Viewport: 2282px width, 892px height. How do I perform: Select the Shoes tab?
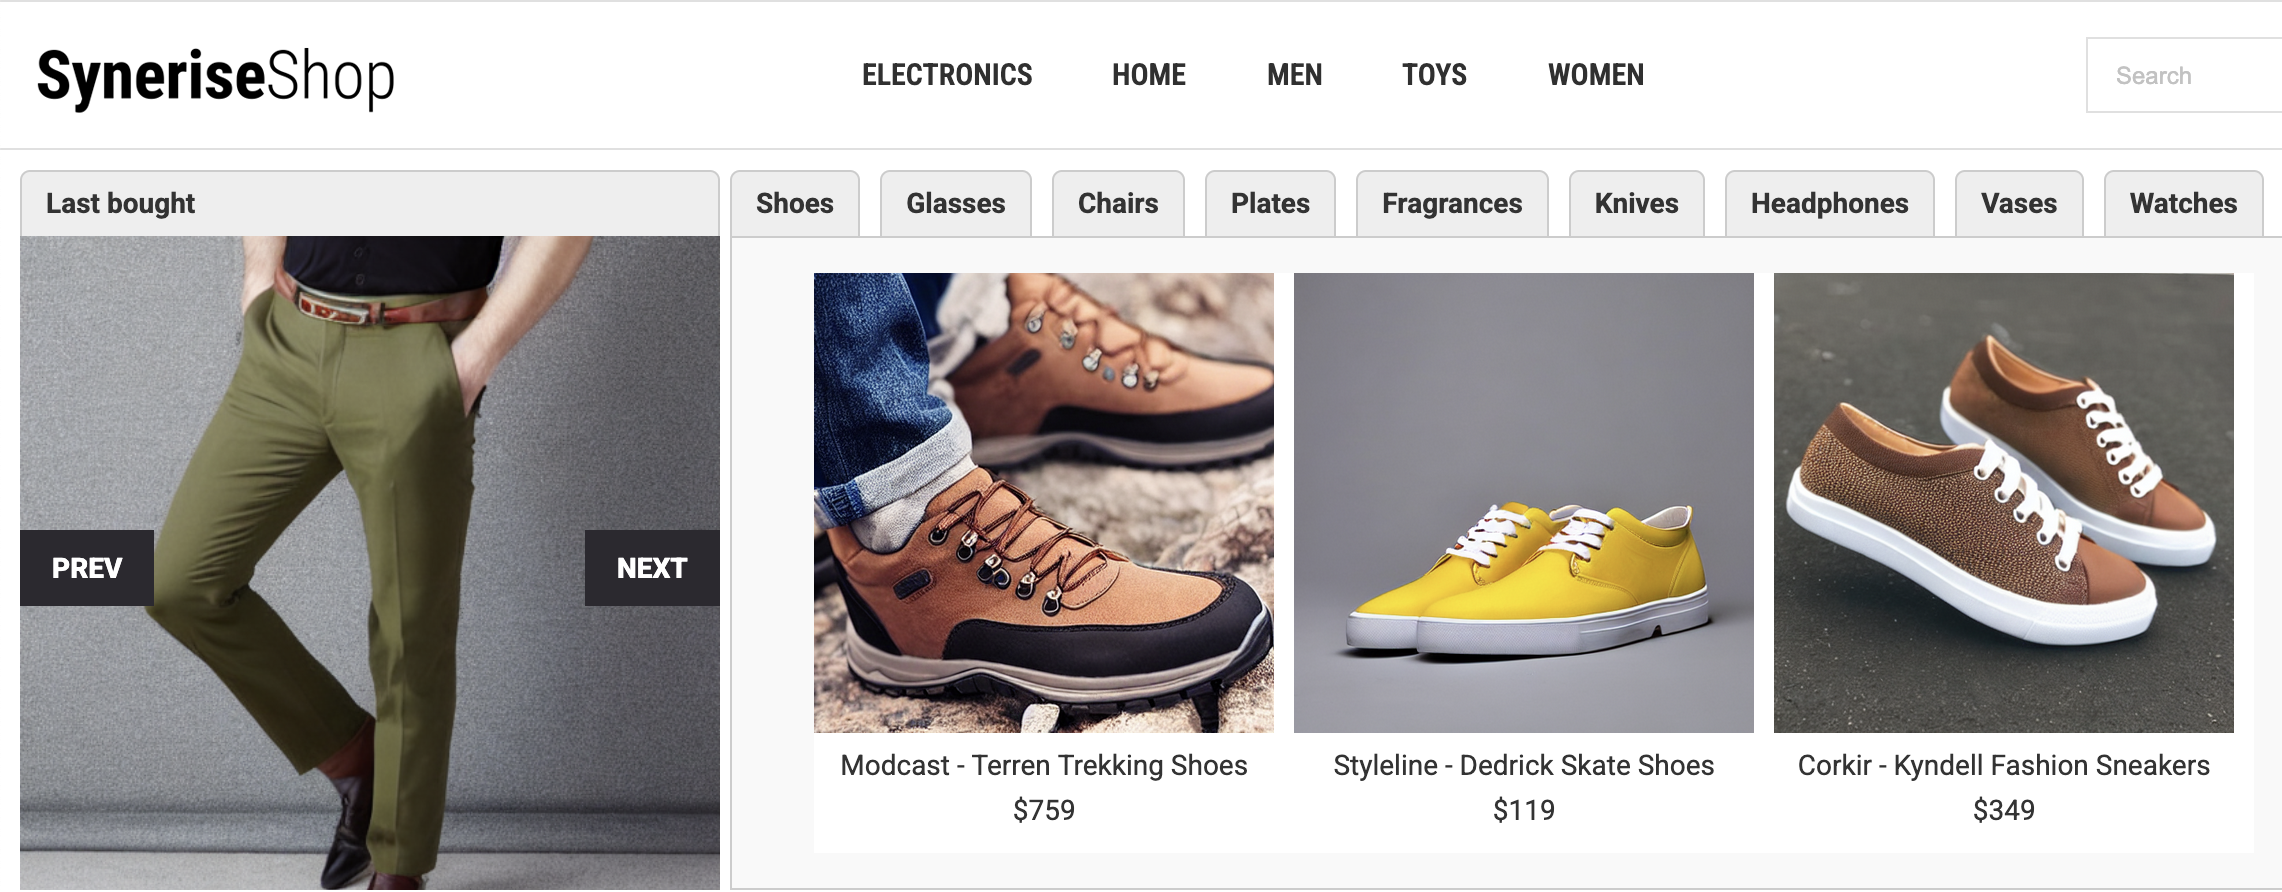(795, 204)
